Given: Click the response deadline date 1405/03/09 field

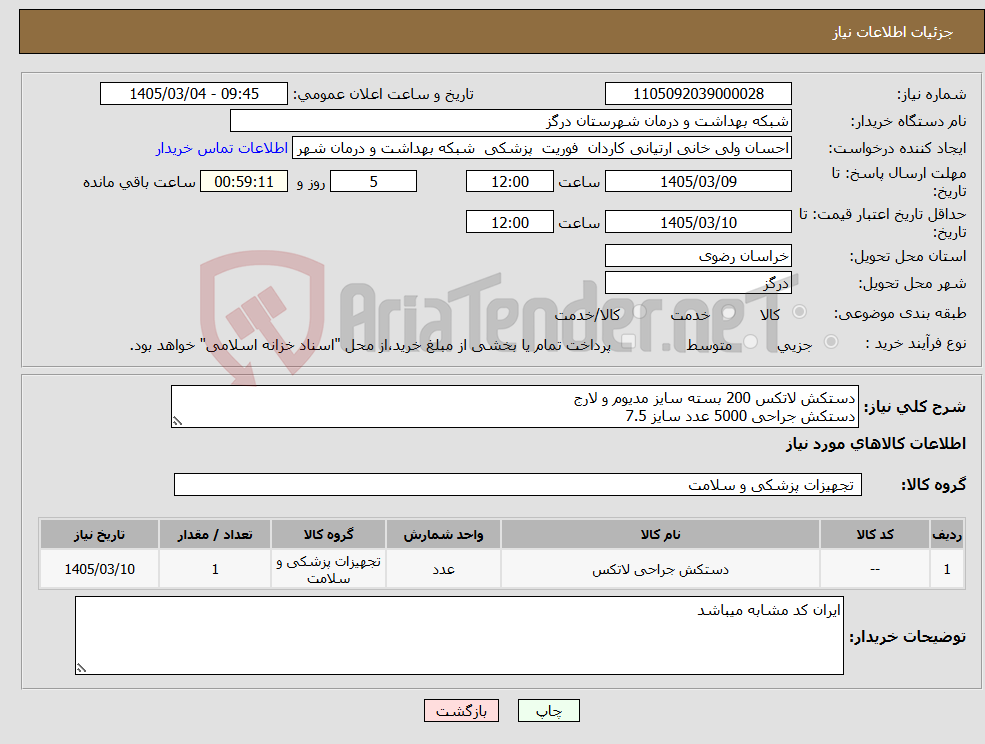Looking at the screenshot, I should coord(698,182).
